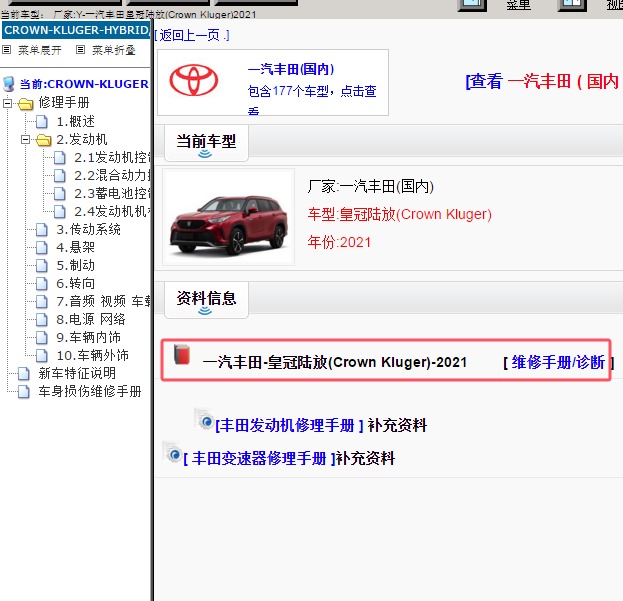Collapse all menus with 菜单折叠
Viewport: 623px width, 601px height.
point(114,50)
